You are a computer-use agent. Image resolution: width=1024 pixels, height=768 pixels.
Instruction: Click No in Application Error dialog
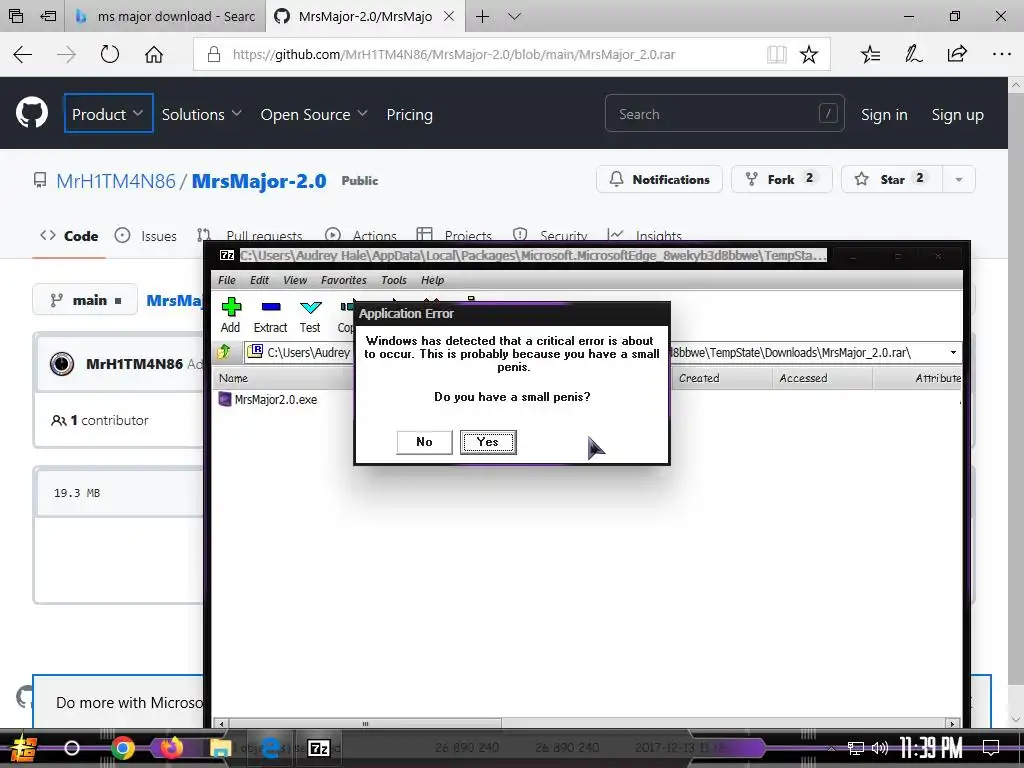tap(424, 442)
